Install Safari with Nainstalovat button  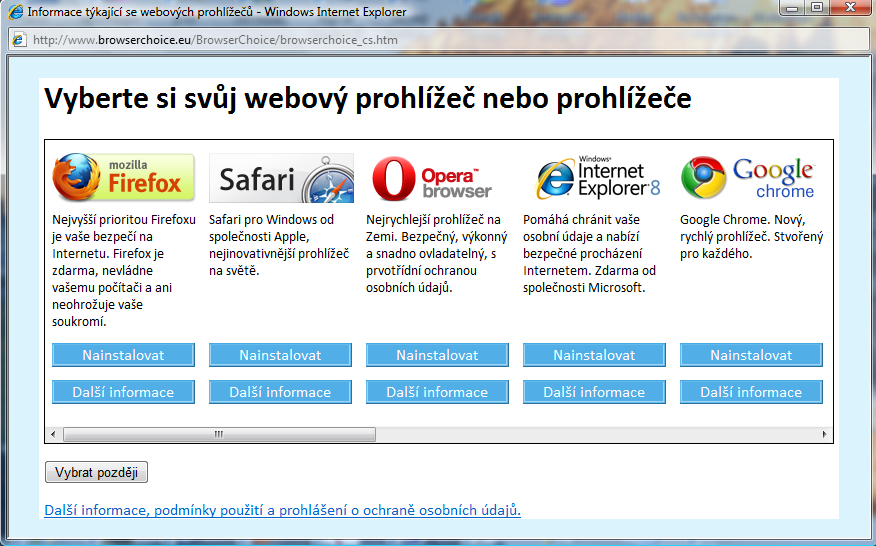pos(280,355)
